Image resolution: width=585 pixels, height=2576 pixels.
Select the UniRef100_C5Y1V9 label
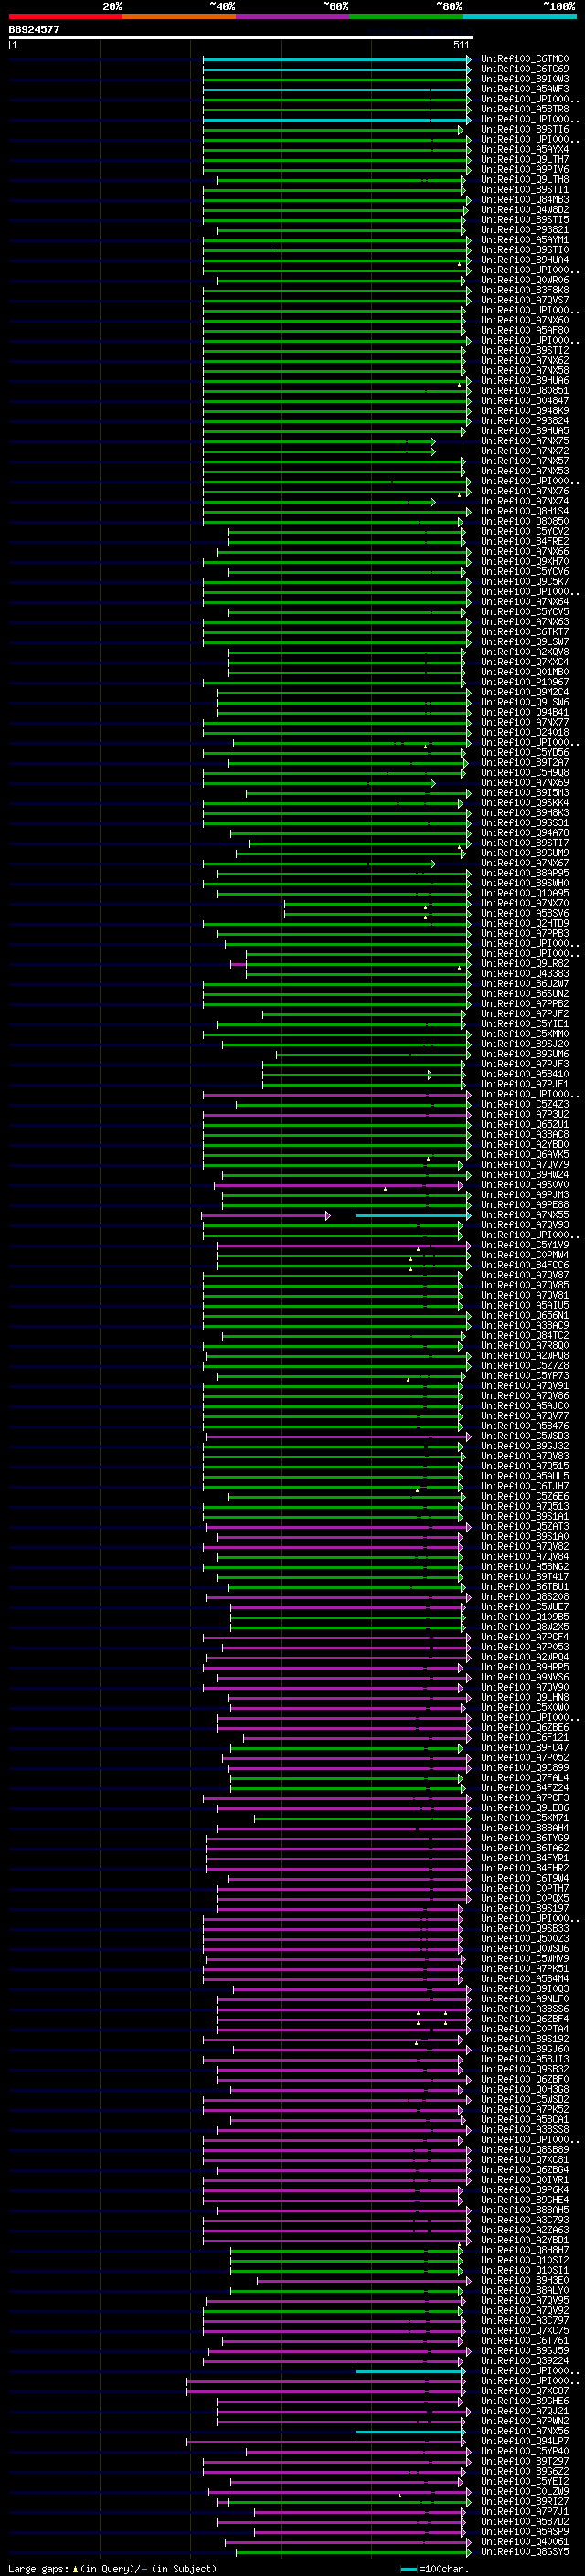click(524, 1245)
